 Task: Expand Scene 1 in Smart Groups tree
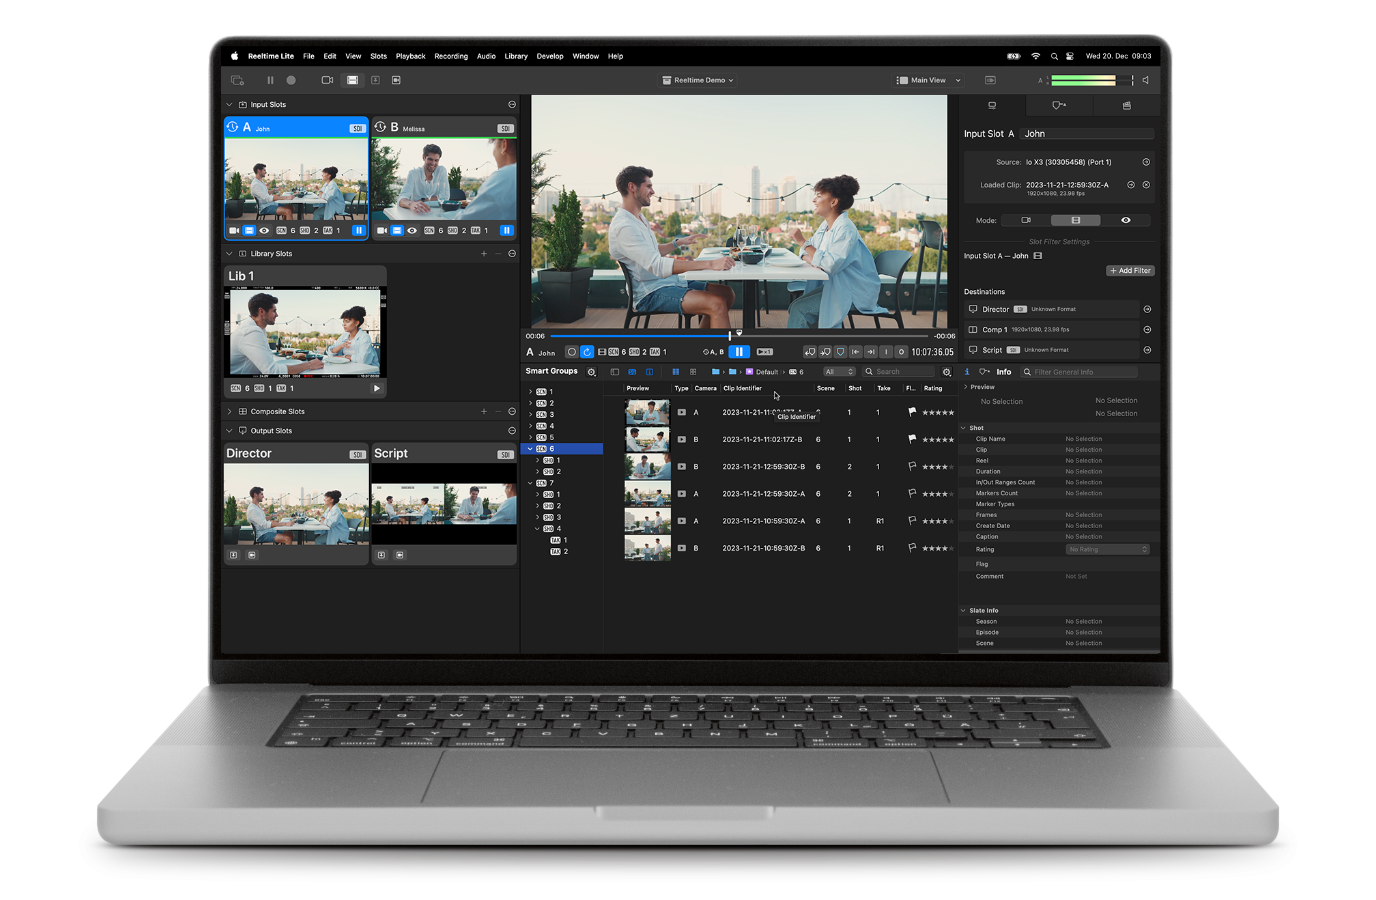click(x=531, y=392)
